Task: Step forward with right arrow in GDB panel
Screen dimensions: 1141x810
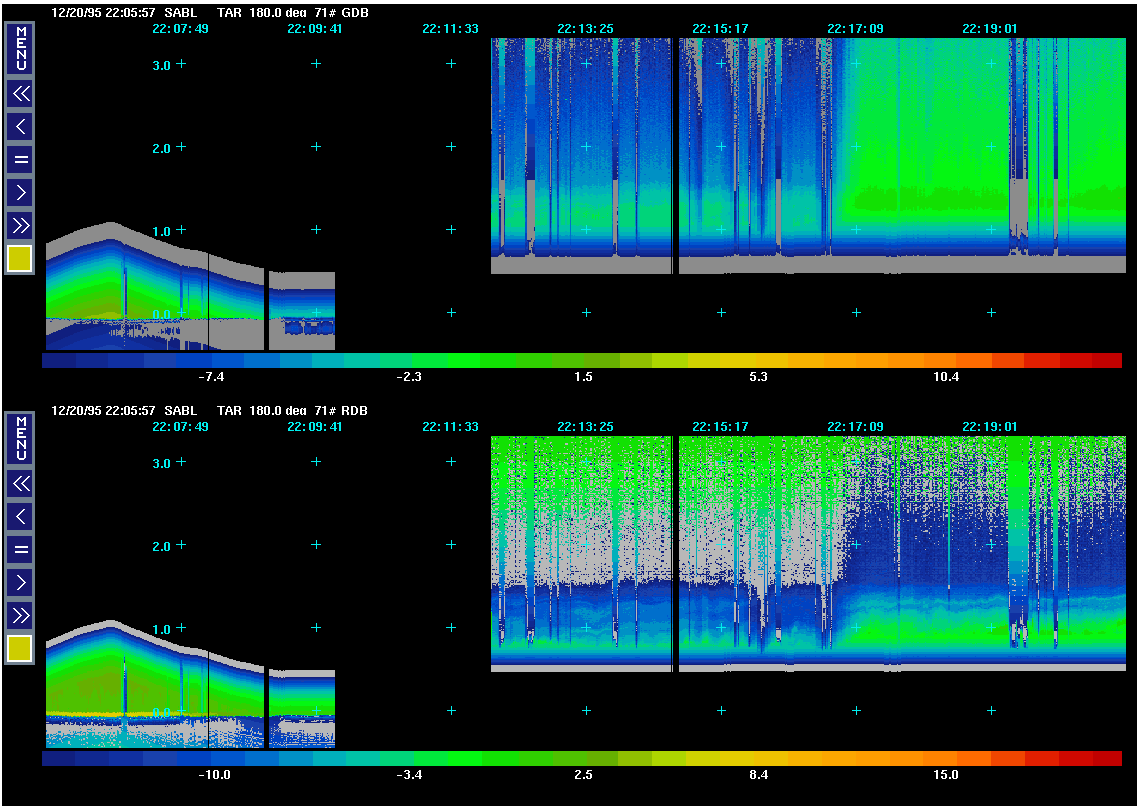Action: [20, 191]
